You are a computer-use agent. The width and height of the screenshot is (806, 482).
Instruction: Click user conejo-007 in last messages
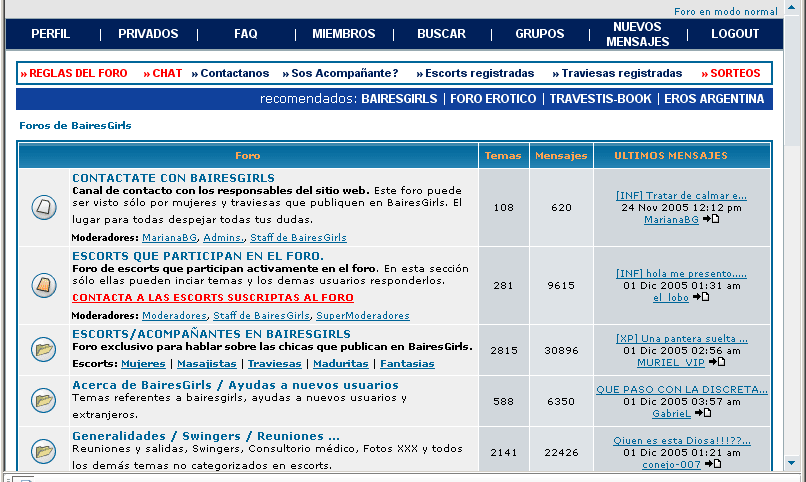pyautogui.click(x=671, y=464)
